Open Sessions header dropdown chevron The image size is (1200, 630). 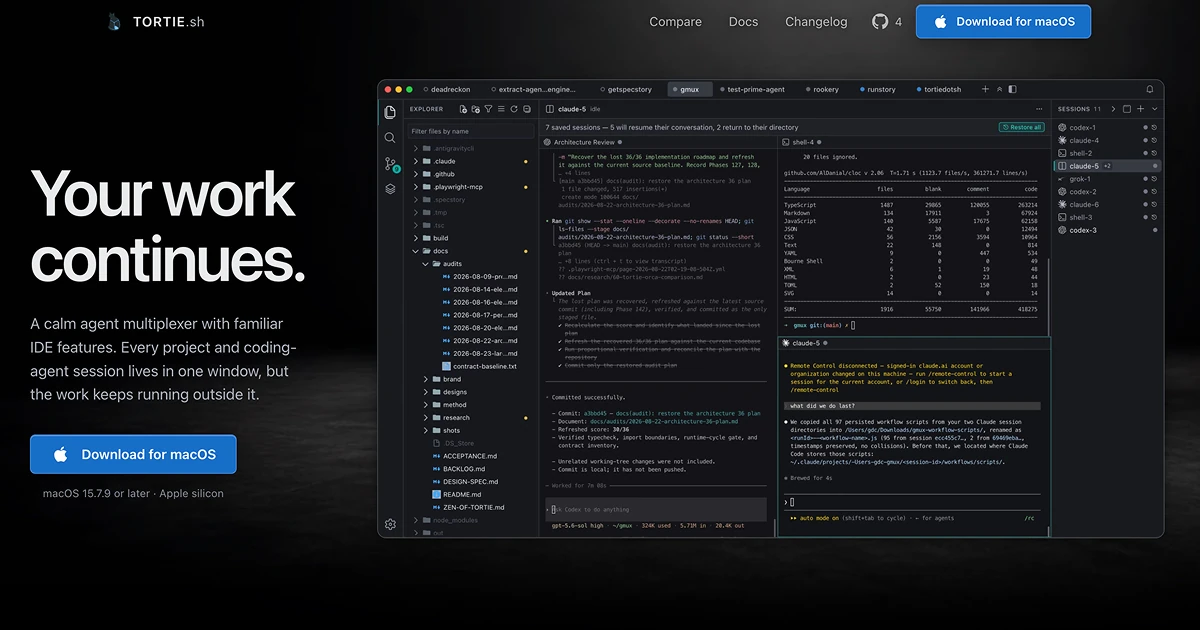point(1154,109)
